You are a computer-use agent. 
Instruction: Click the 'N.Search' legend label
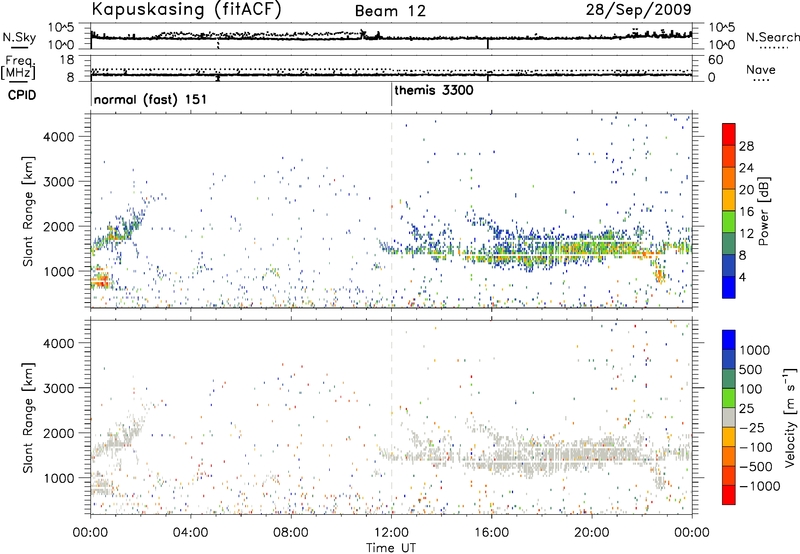pyautogui.click(x=772, y=37)
